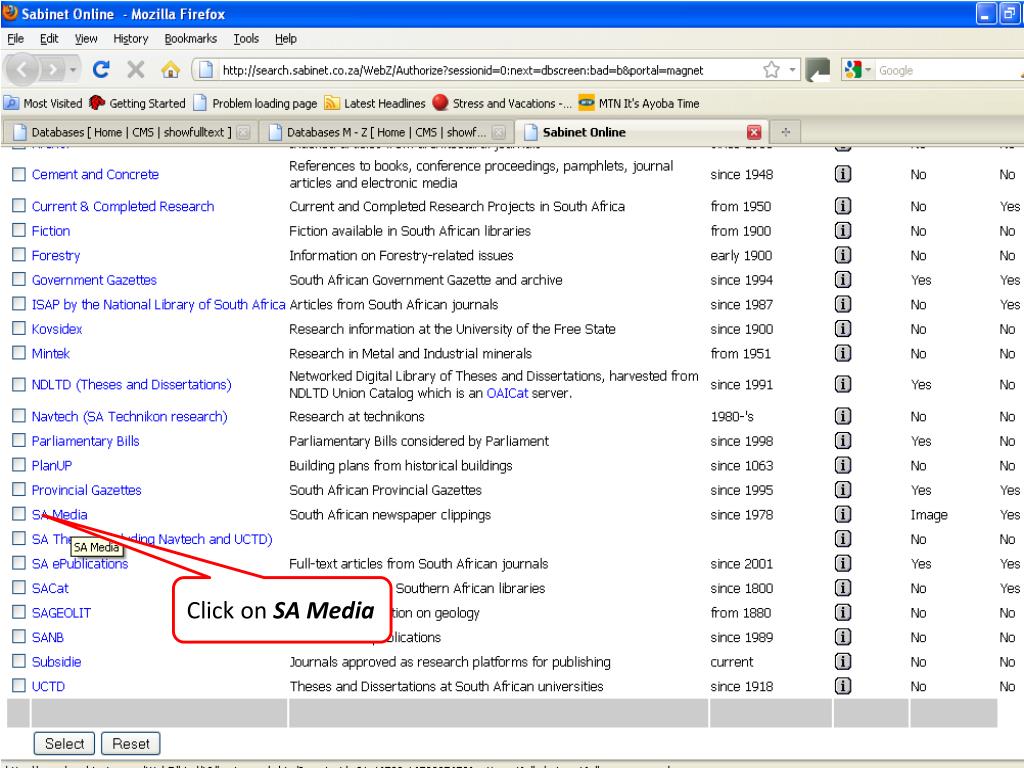Open the Getting Started bookmark

pyautogui.click(x=138, y=103)
